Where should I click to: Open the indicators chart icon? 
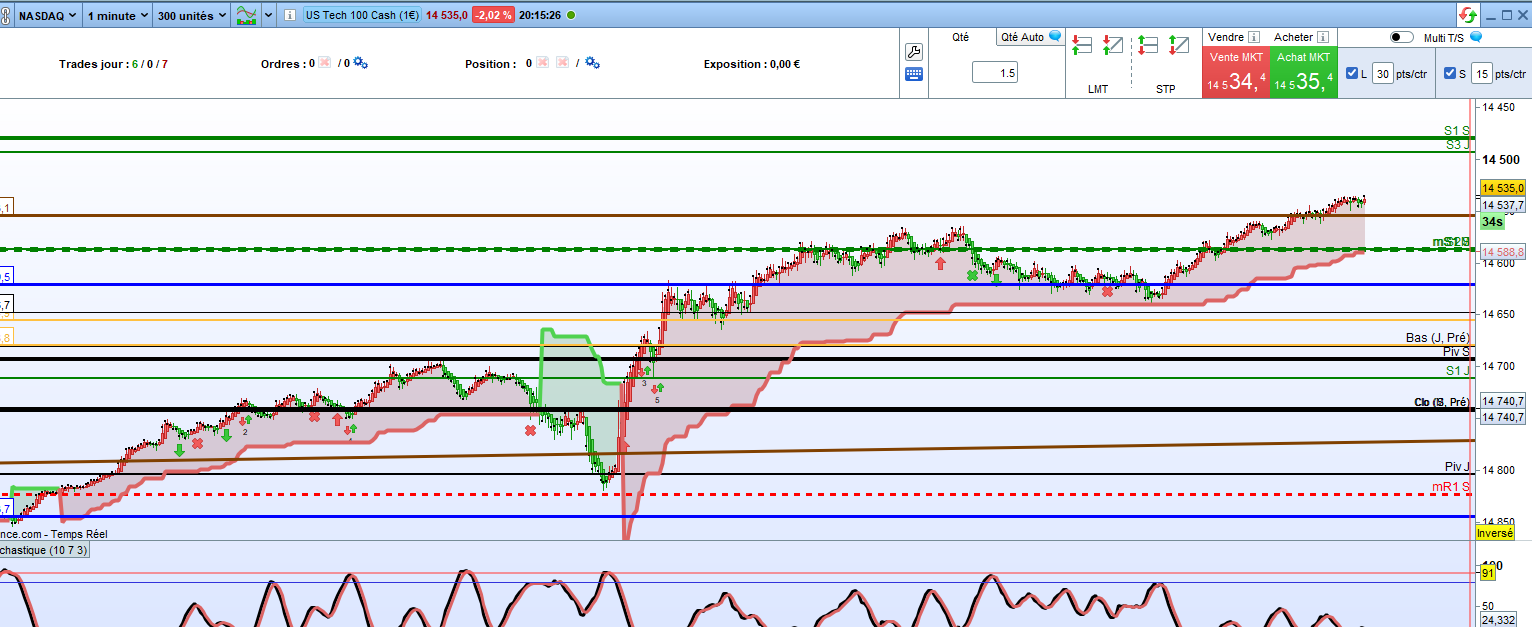tap(245, 16)
